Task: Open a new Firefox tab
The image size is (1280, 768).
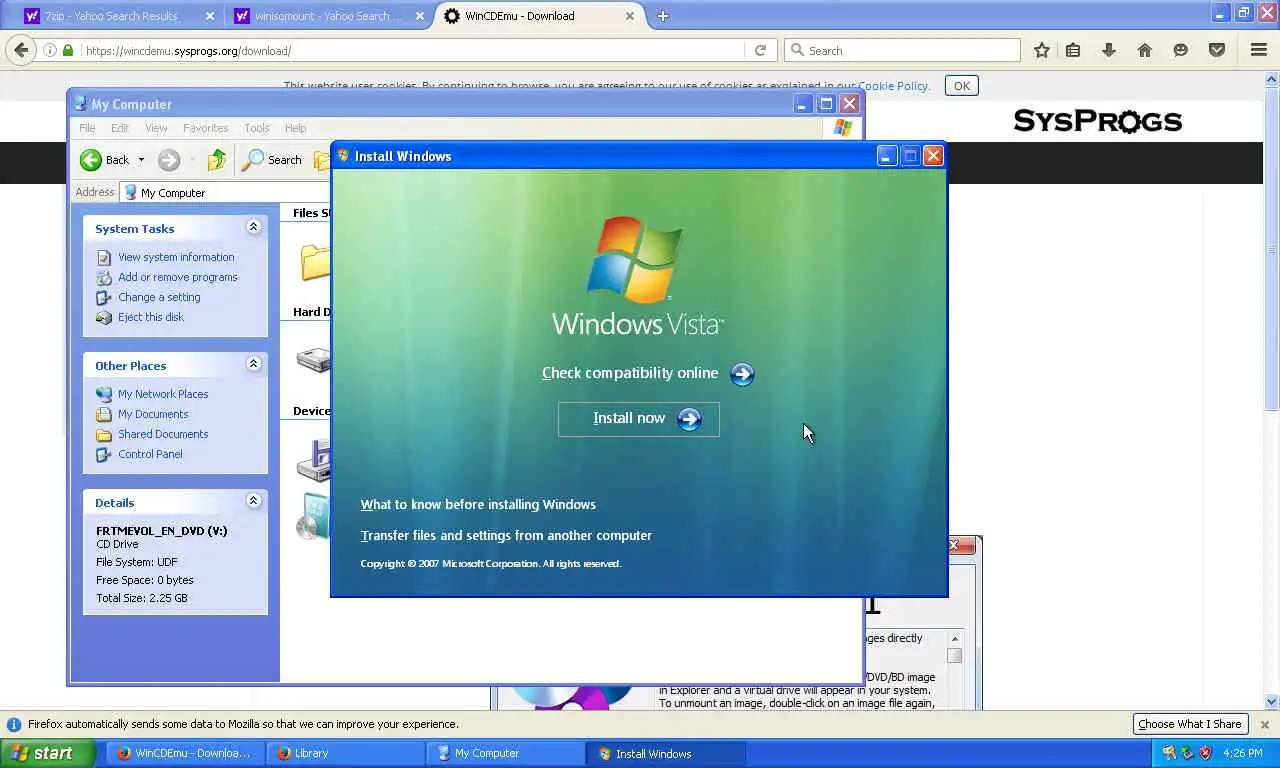Action: pyautogui.click(x=662, y=16)
